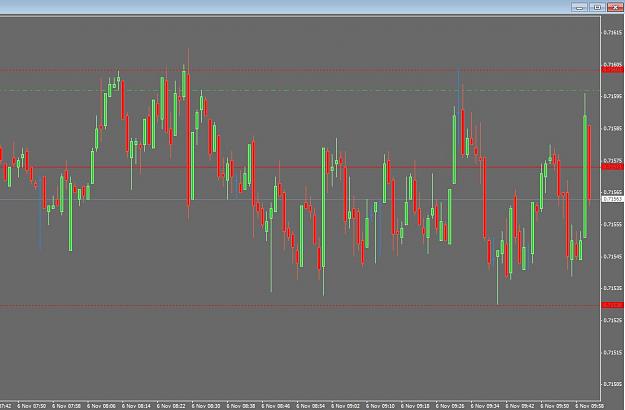625x410 pixels.
Task: Click the 0.71535 price axis label
Action: click(613, 288)
